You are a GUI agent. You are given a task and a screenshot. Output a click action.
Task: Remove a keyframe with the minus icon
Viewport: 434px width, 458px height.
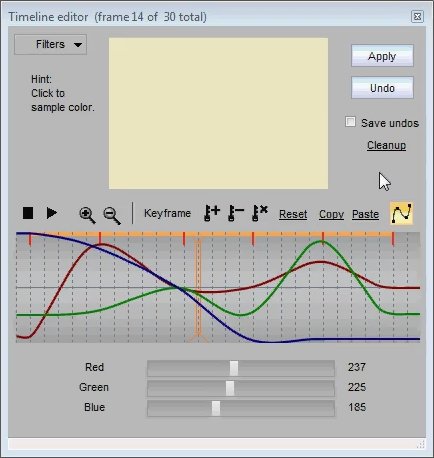(x=236, y=213)
